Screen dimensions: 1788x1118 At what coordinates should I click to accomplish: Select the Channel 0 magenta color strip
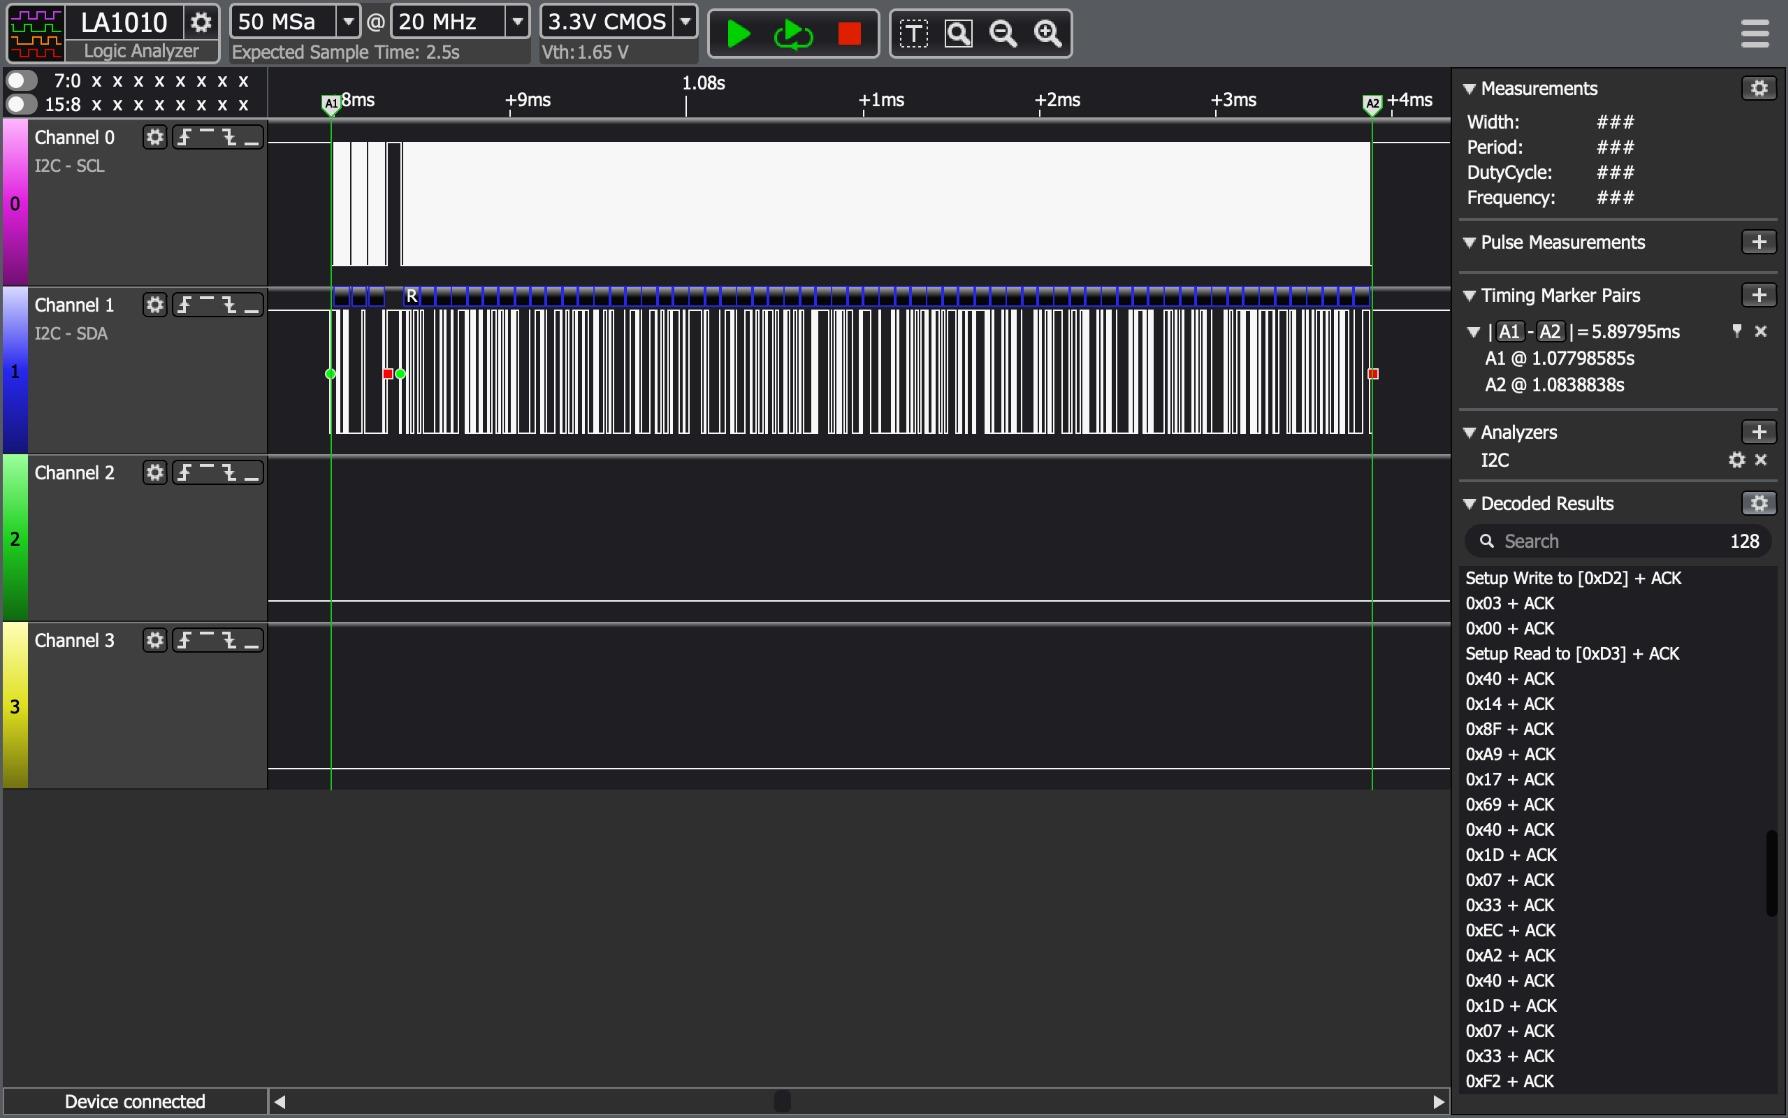(15, 203)
